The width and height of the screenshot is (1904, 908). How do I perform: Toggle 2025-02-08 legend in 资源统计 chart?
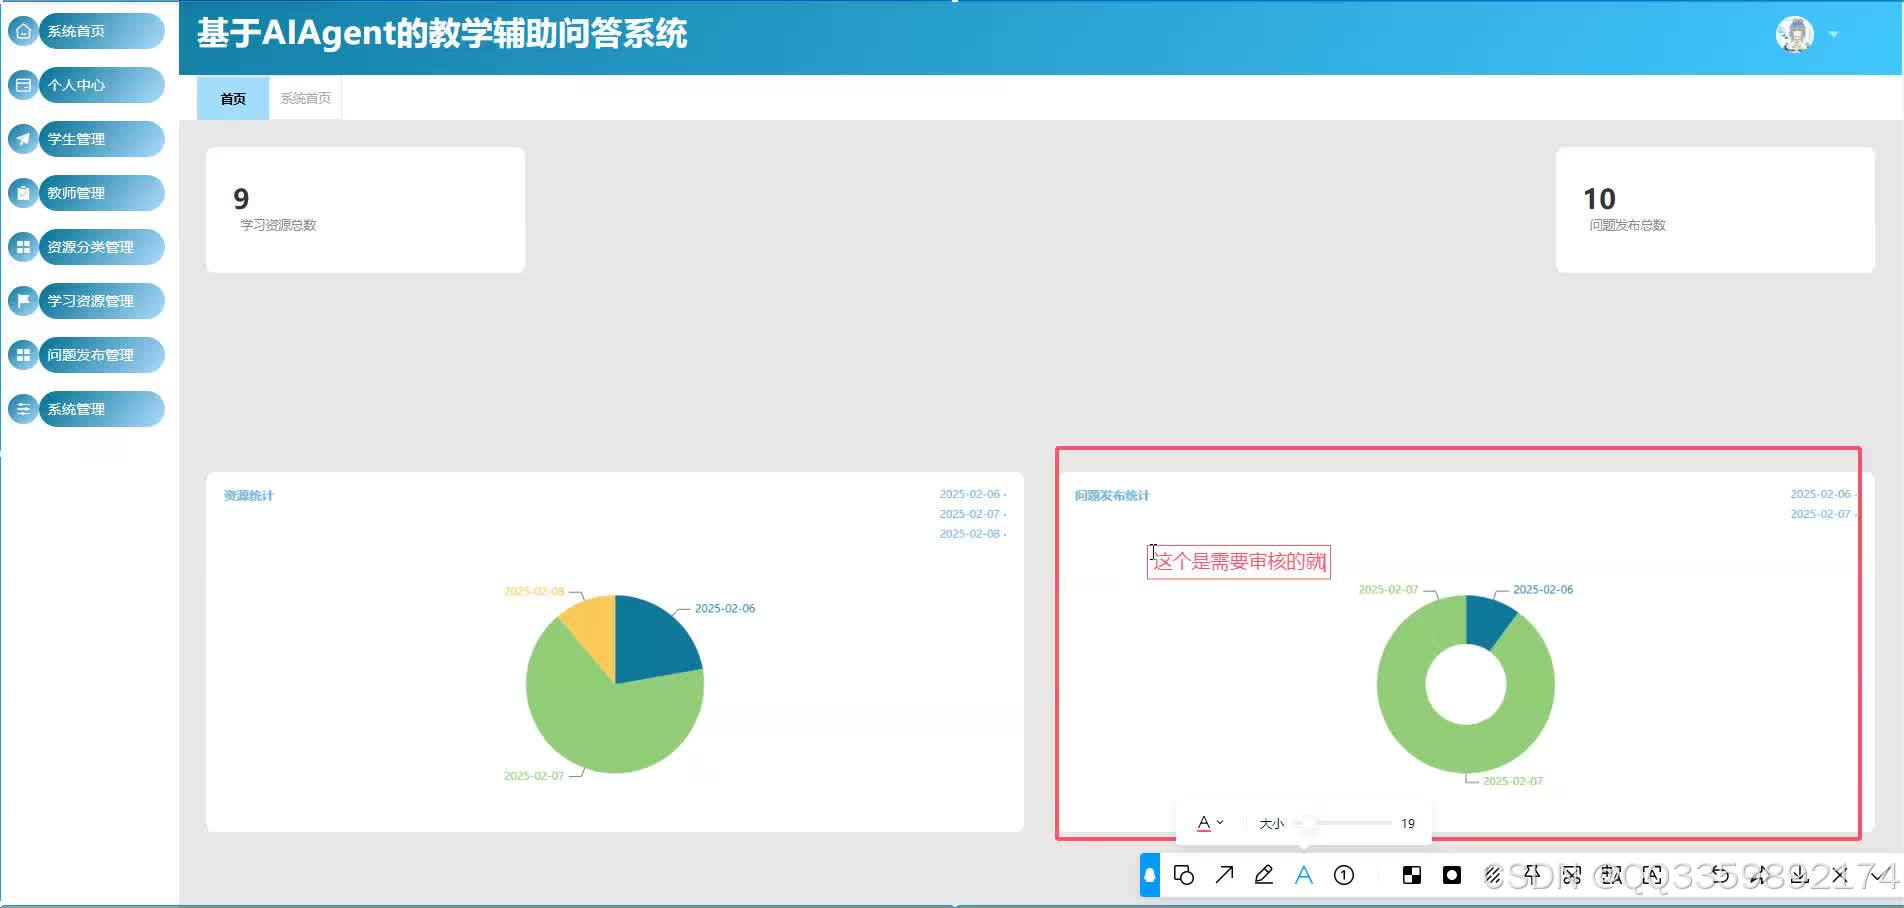tap(972, 534)
